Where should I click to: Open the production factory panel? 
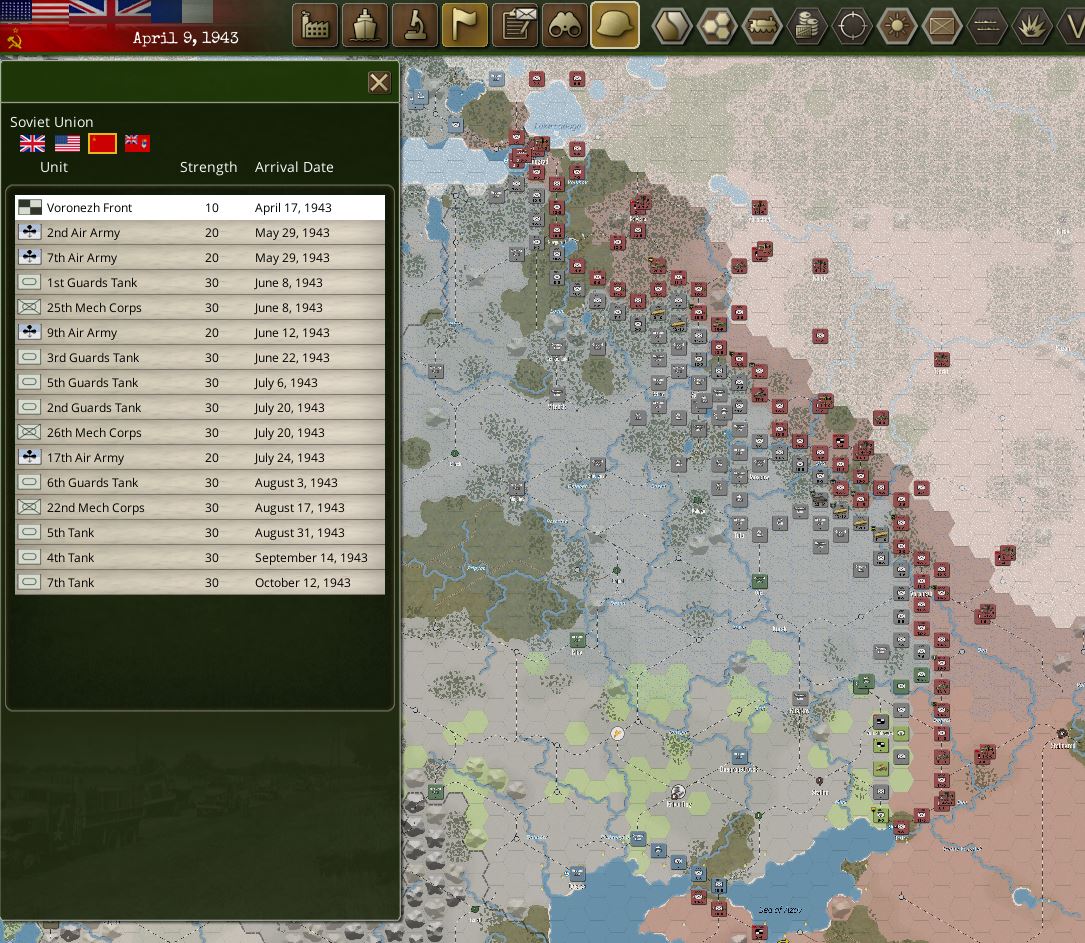(315, 25)
